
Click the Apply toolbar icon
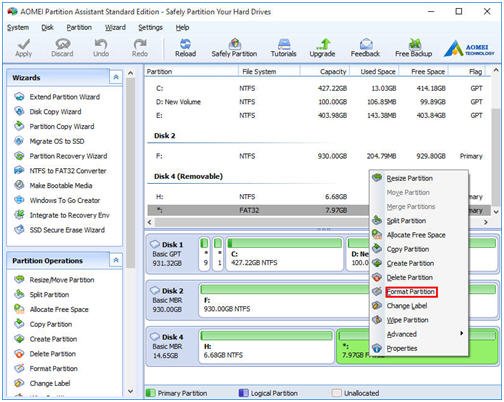pyautogui.click(x=23, y=48)
